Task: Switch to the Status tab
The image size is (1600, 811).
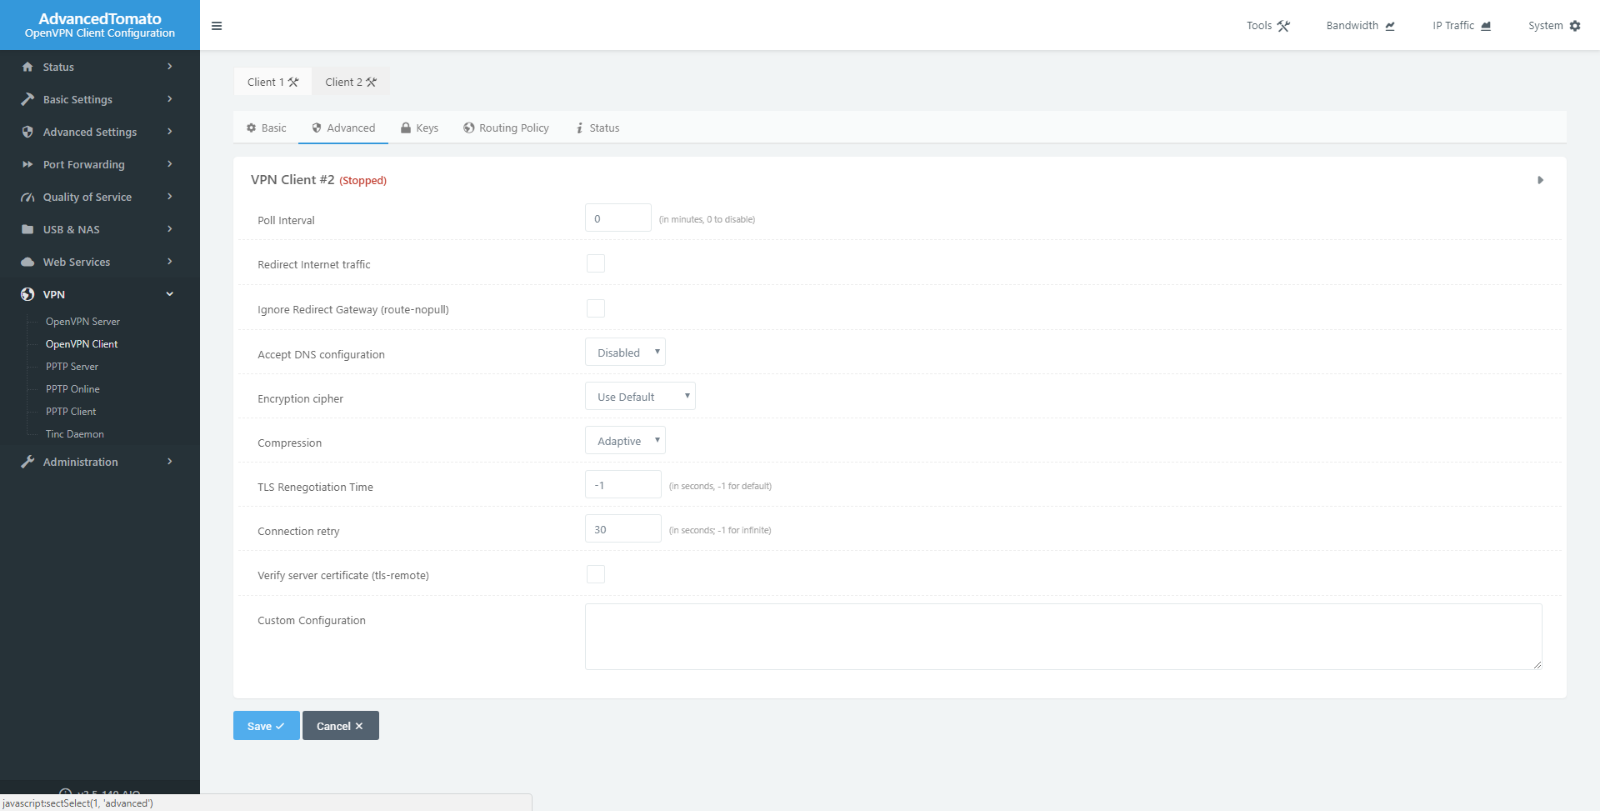Action: tap(598, 128)
